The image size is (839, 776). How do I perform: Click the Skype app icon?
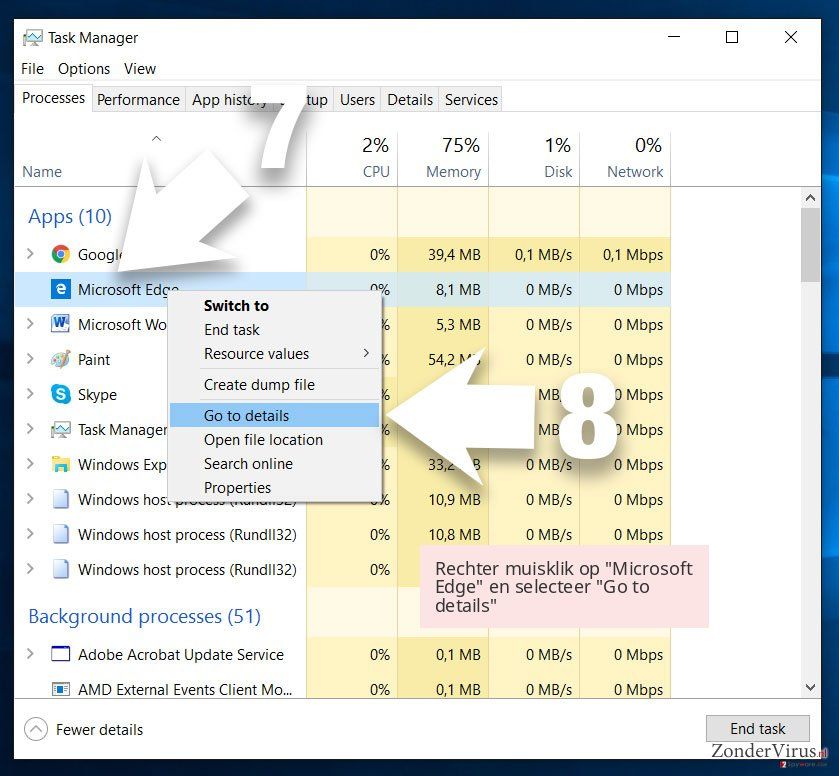click(60, 394)
